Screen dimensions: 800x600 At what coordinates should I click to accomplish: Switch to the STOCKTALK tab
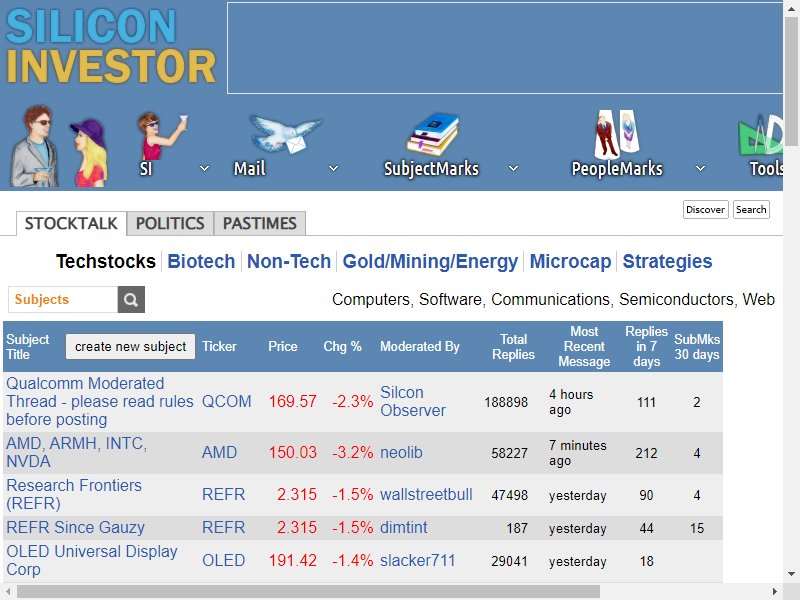pos(71,223)
